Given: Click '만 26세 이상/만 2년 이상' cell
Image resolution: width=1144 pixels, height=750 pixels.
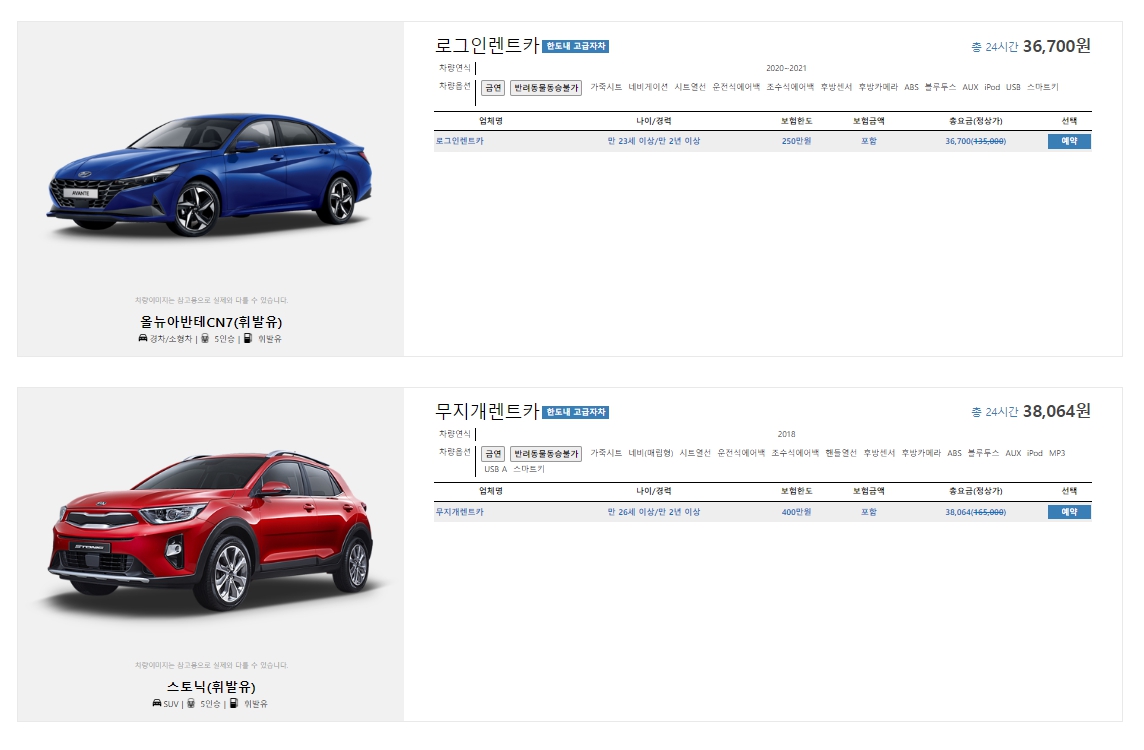Looking at the screenshot, I should coord(654,511).
